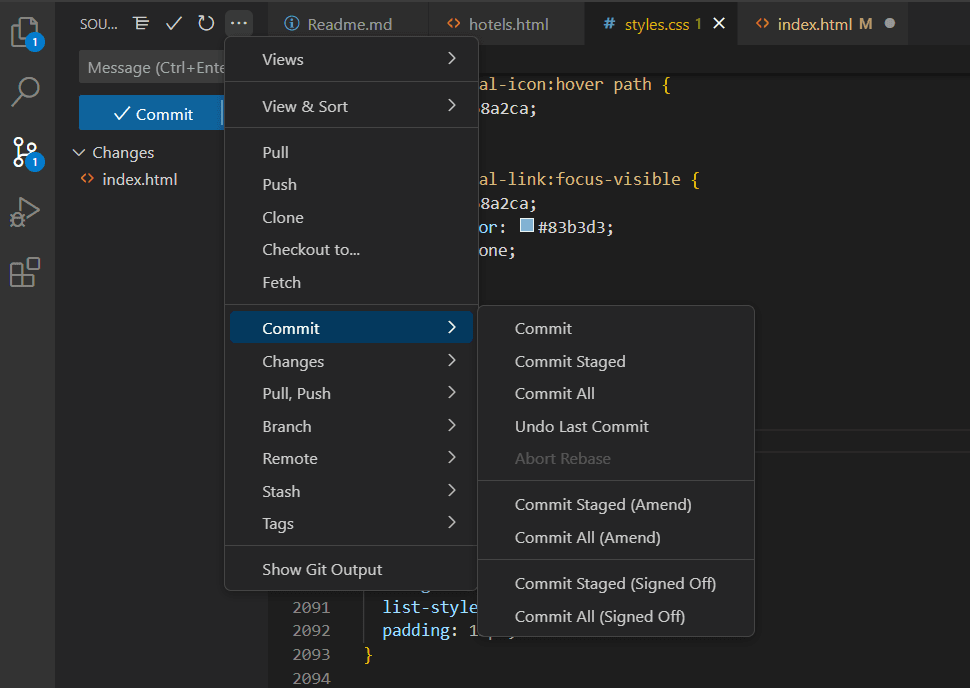Click the padding property on line 2092
970x688 pixels.
416,630
